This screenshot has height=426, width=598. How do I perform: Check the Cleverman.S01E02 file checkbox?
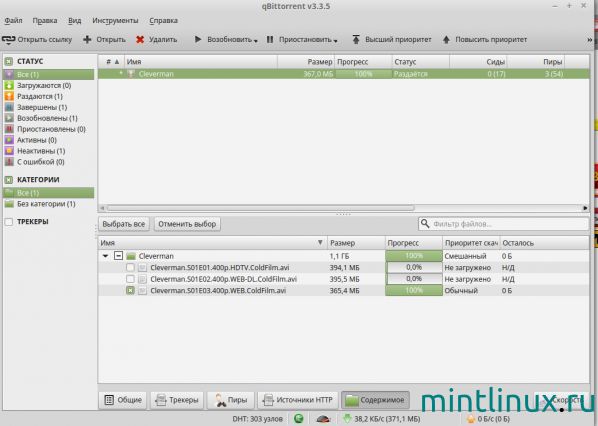[130, 279]
